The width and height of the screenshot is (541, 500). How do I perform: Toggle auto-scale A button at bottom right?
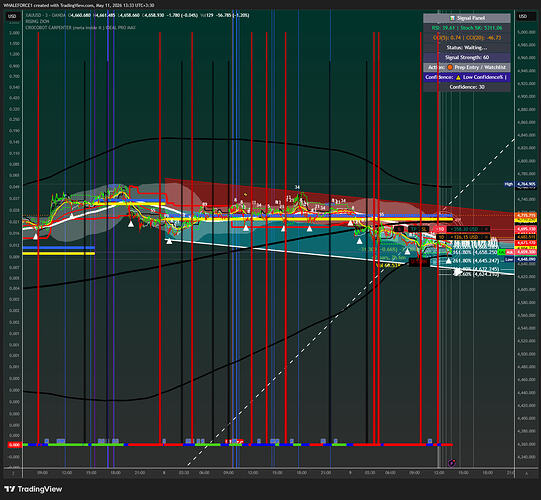click(x=527, y=473)
